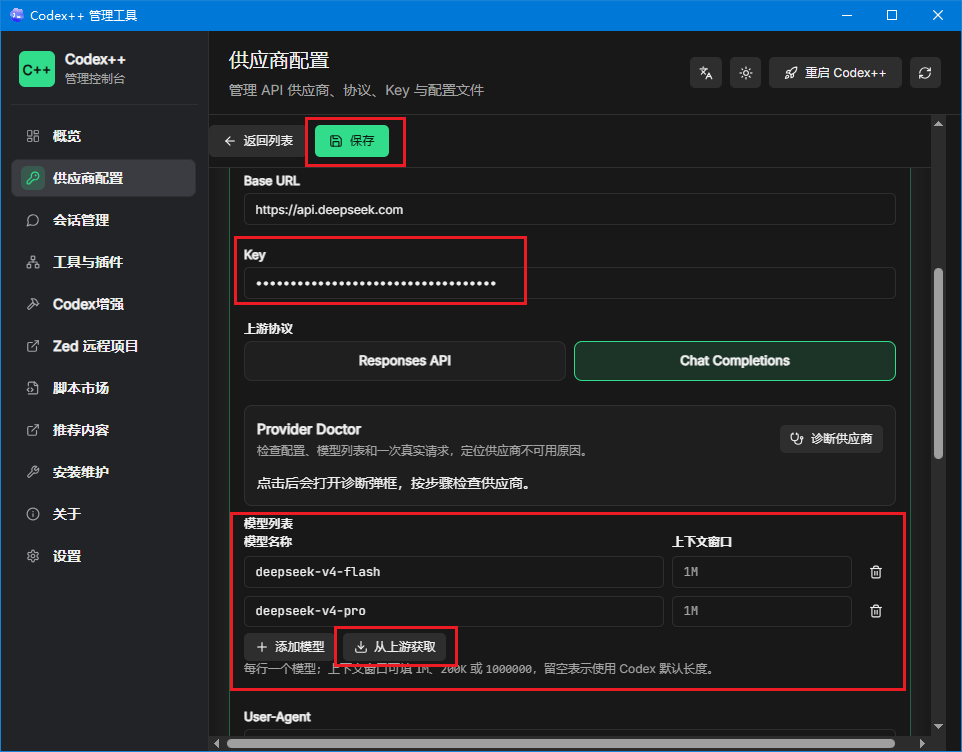
Task: Click the scroll up arrow
Action: [x=938, y=124]
